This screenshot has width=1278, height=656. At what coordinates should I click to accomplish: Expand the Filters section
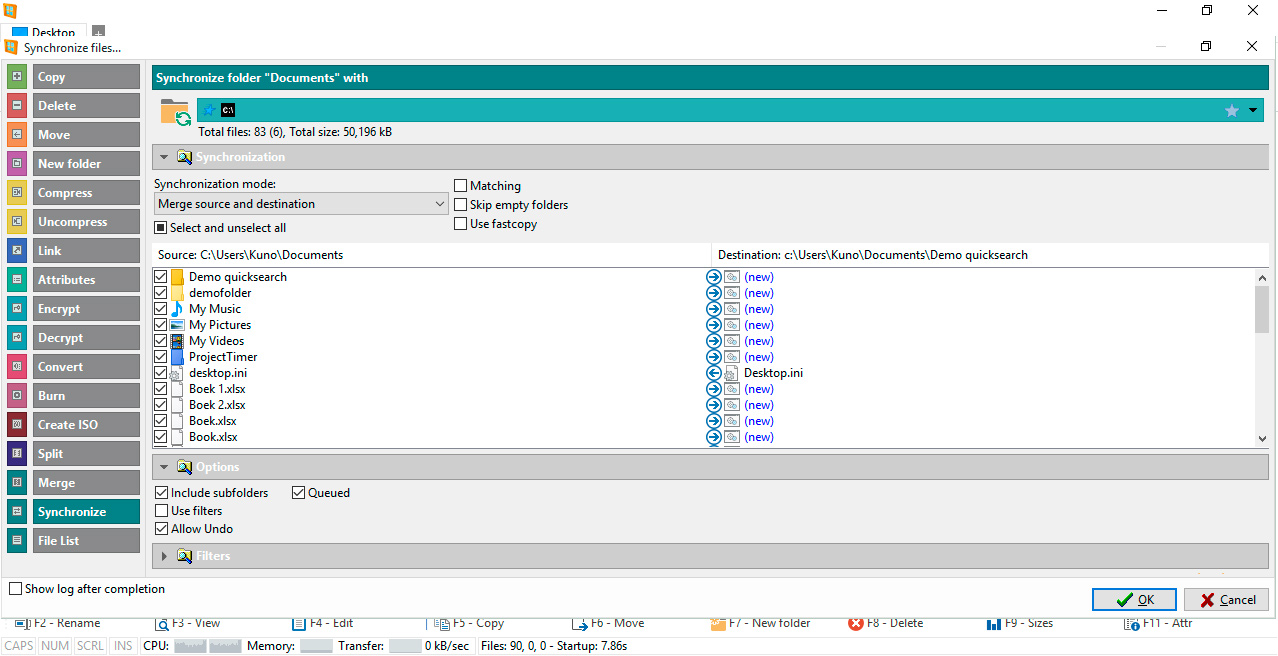pyautogui.click(x=164, y=556)
